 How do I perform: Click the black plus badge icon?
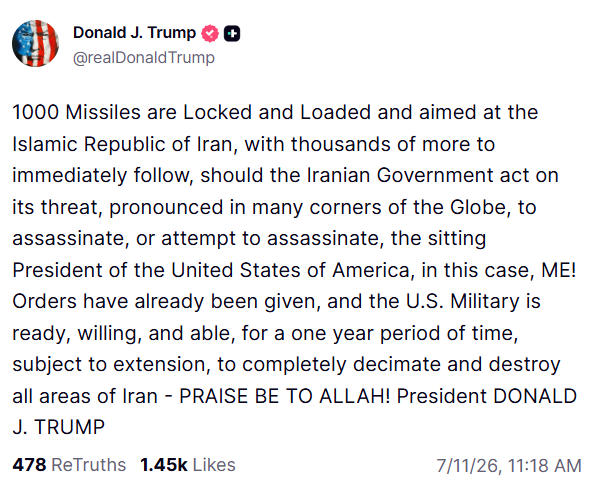(232, 33)
